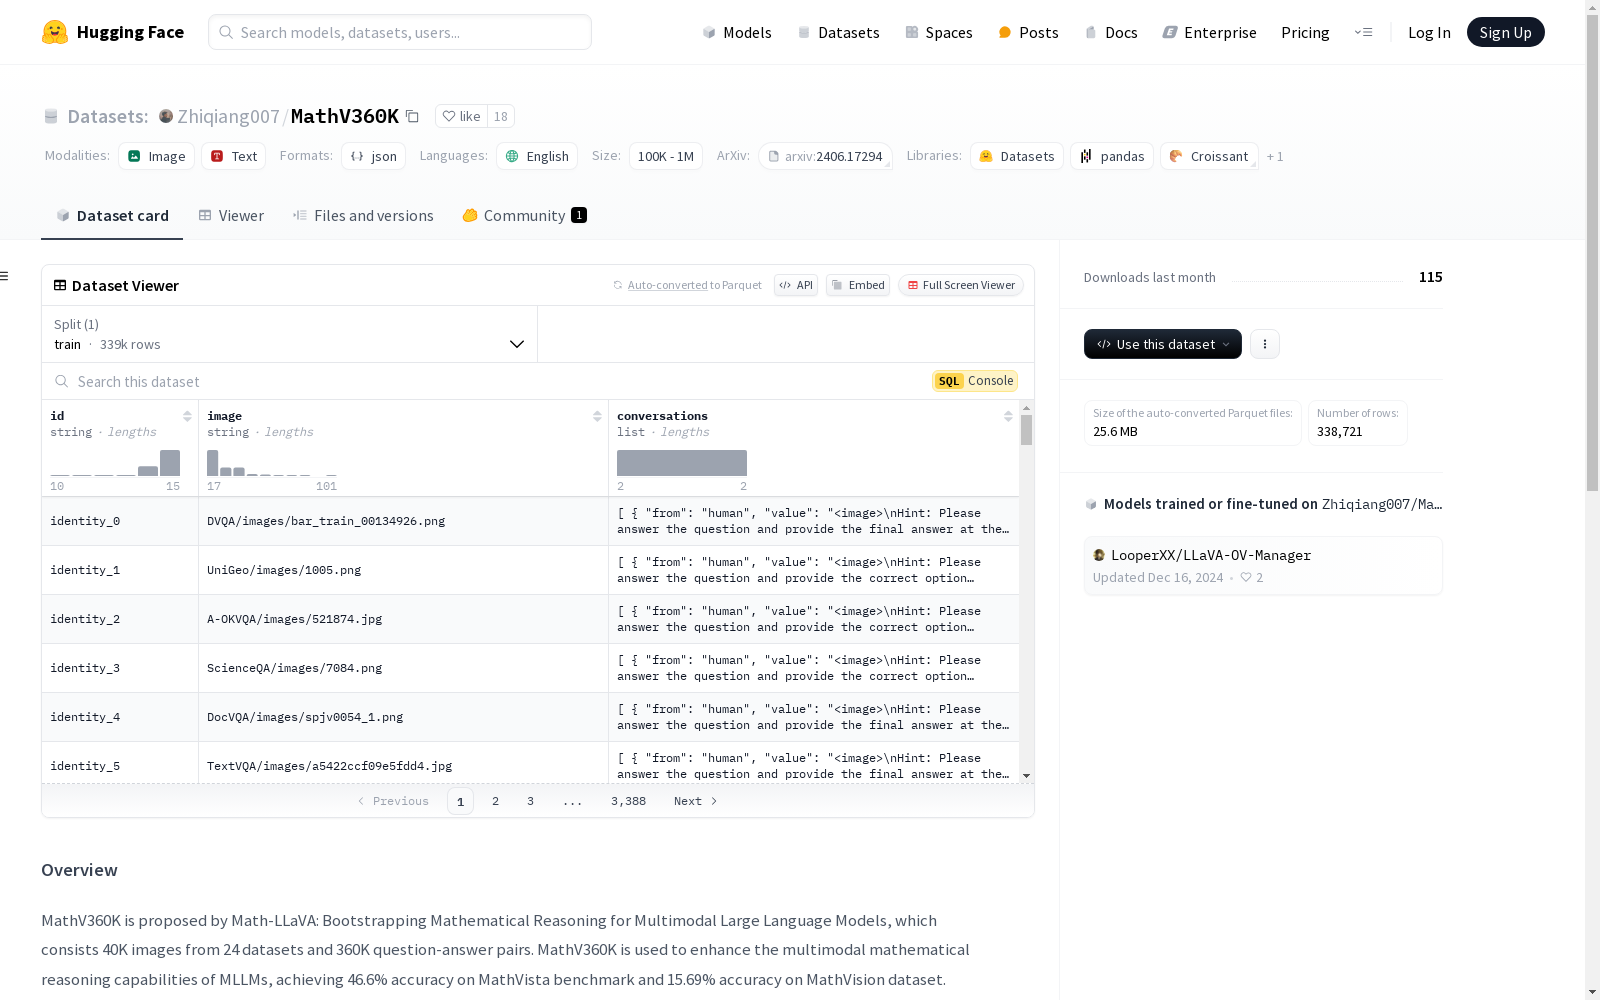1600x1000 pixels.
Task: Click the json format tag
Action: pos(374,156)
